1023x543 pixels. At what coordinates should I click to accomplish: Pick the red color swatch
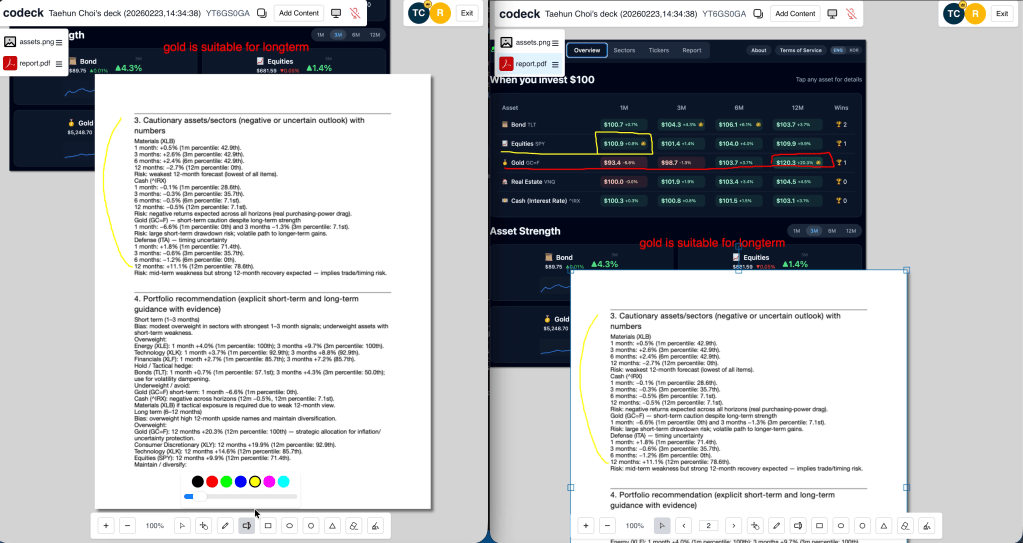(212, 482)
